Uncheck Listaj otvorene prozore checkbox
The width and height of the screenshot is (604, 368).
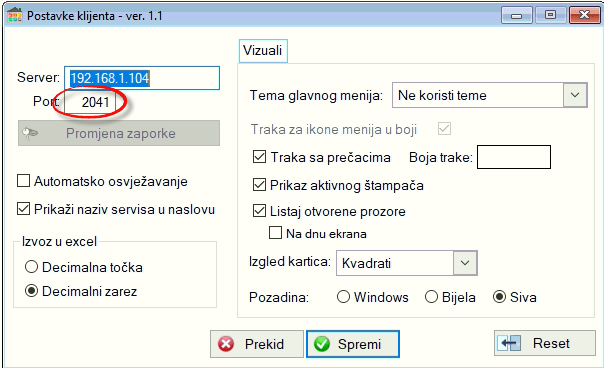(x=259, y=211)
